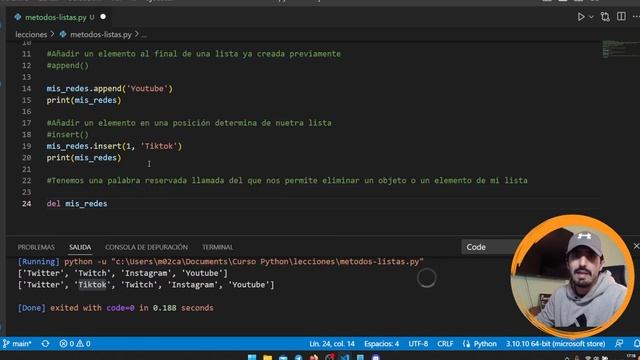Viewport: 640px width, 360px height.
Task: Click the main* git branch indicator
Action: (17, 344)
